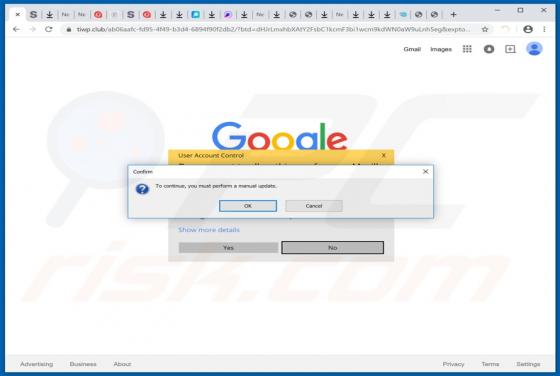The height and width of the screenshot is (376, 560).
Task: Close the User Account Control popup
Action: [384, 155]
